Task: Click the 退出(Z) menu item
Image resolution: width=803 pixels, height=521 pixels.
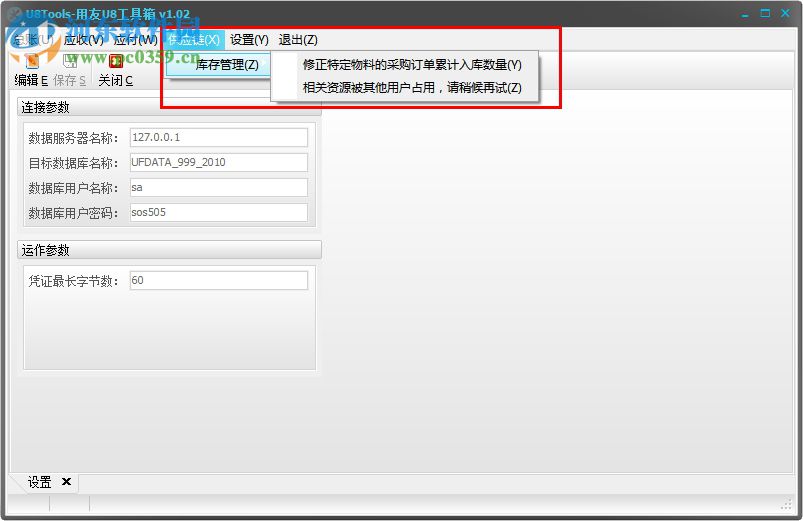Action: click(x=298, y=40)
